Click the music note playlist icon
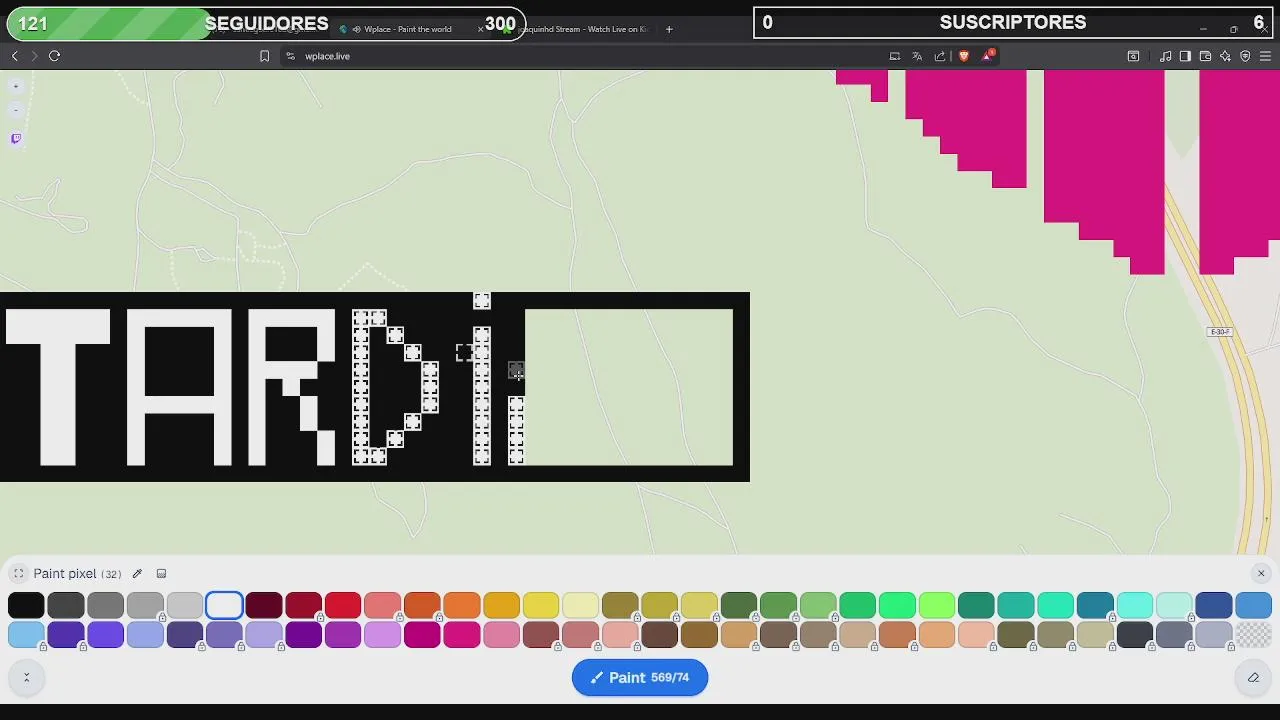This screenshot has width=1280, height=720. [1165, 56]
